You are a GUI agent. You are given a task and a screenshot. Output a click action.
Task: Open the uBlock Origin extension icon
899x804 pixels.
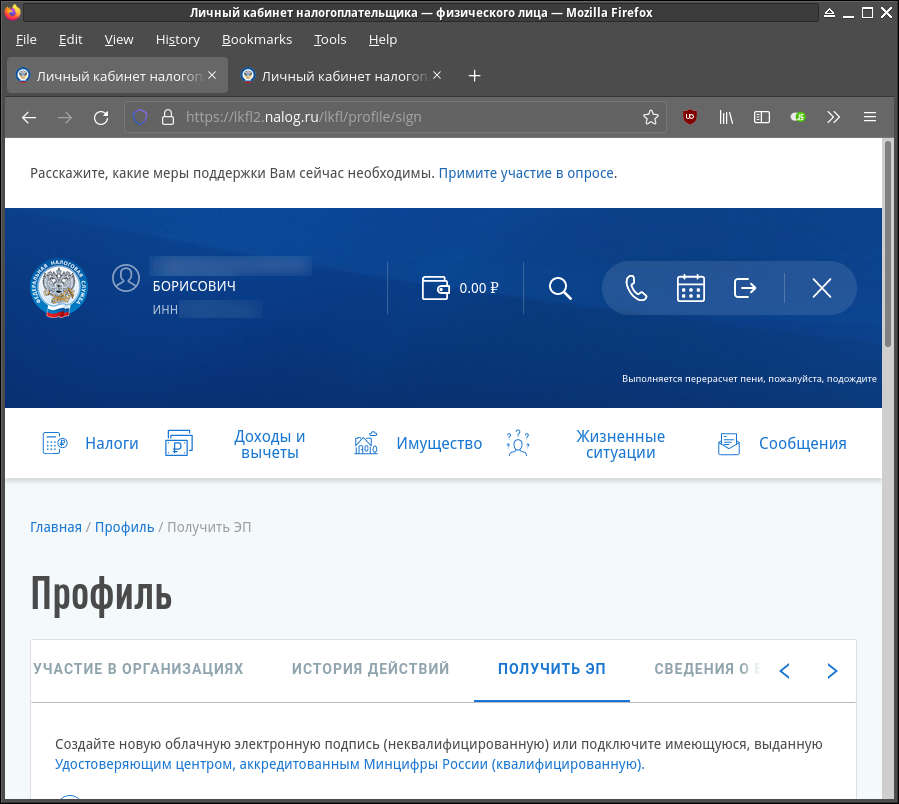click(690, 117)
